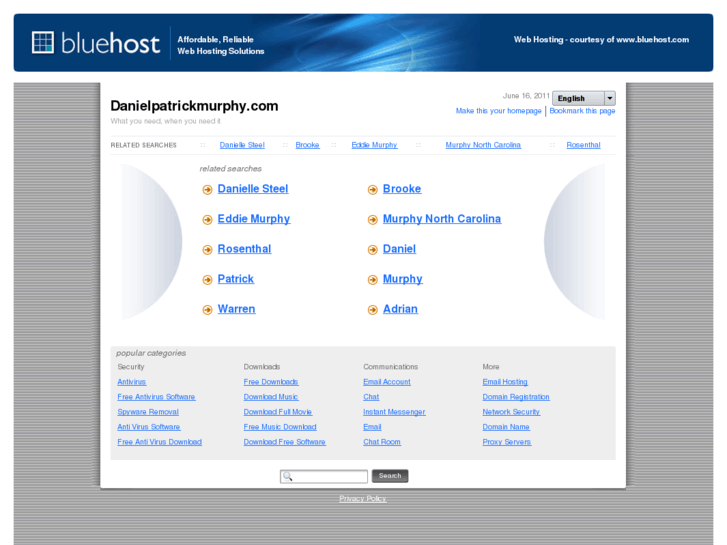This screenshot has height=545, width=727.
Task: Open the large Adrian link
Action: tap(400, 309)
